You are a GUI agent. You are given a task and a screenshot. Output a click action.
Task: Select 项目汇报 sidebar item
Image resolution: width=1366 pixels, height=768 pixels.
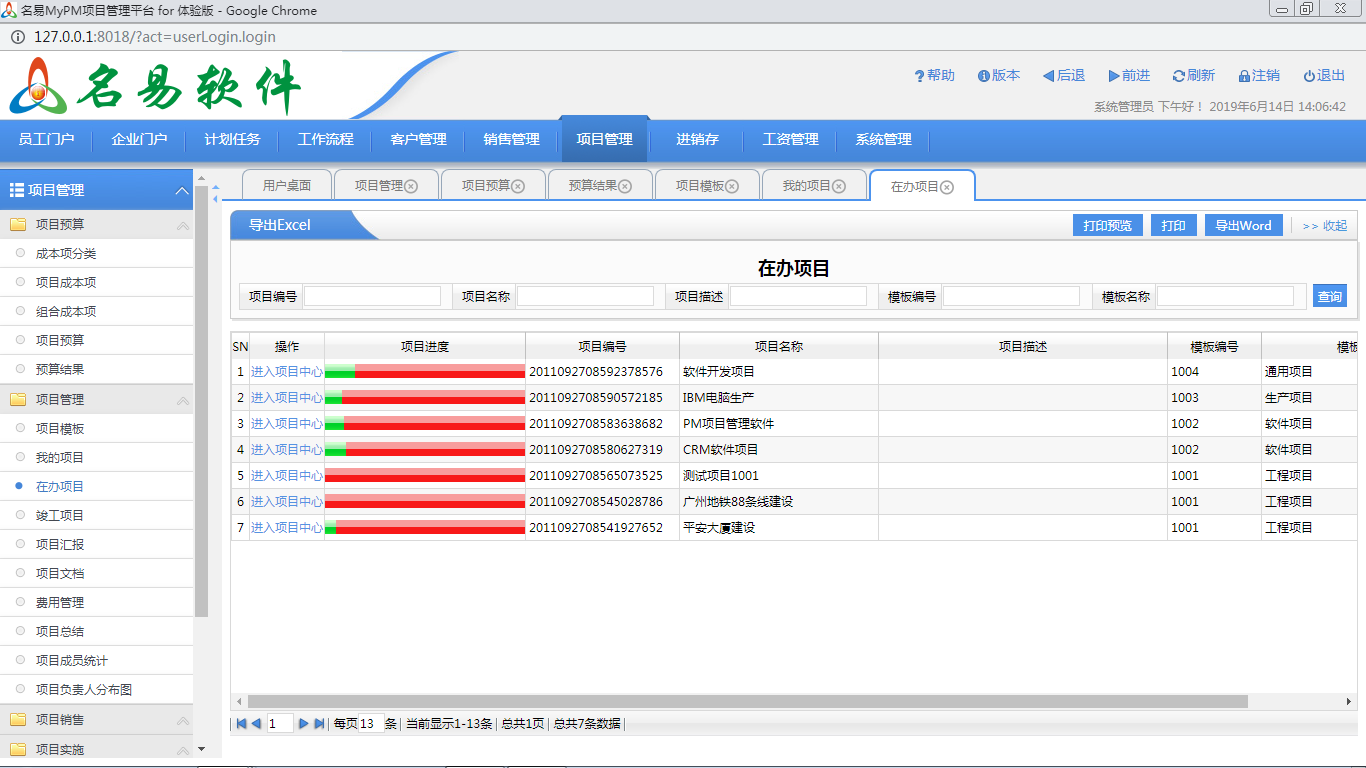point(60,544)
